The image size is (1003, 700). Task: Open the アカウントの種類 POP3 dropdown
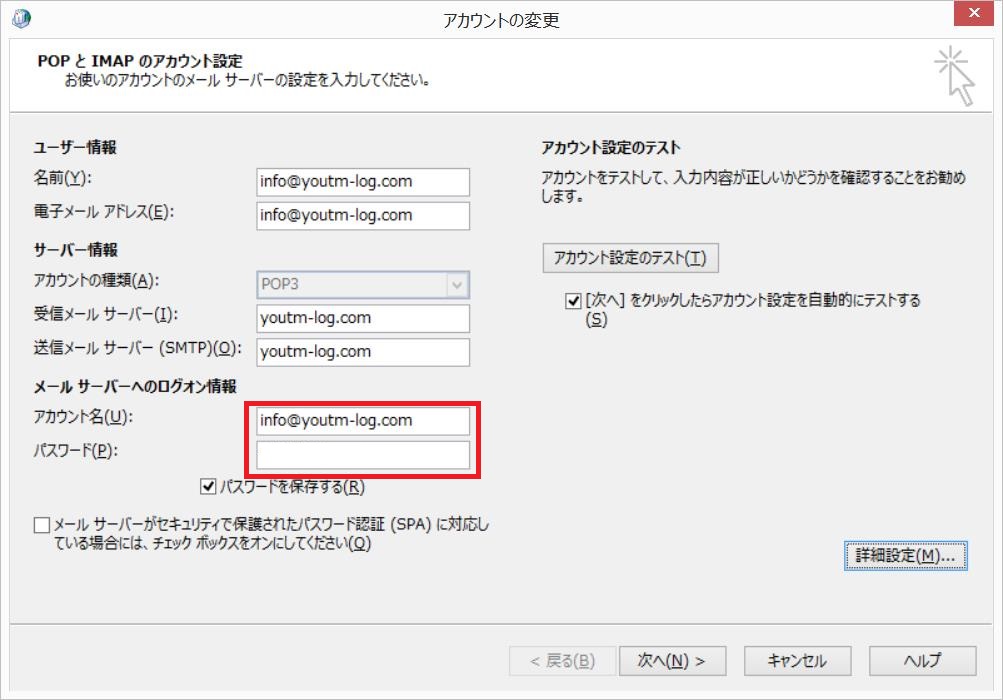coord(363,285)
